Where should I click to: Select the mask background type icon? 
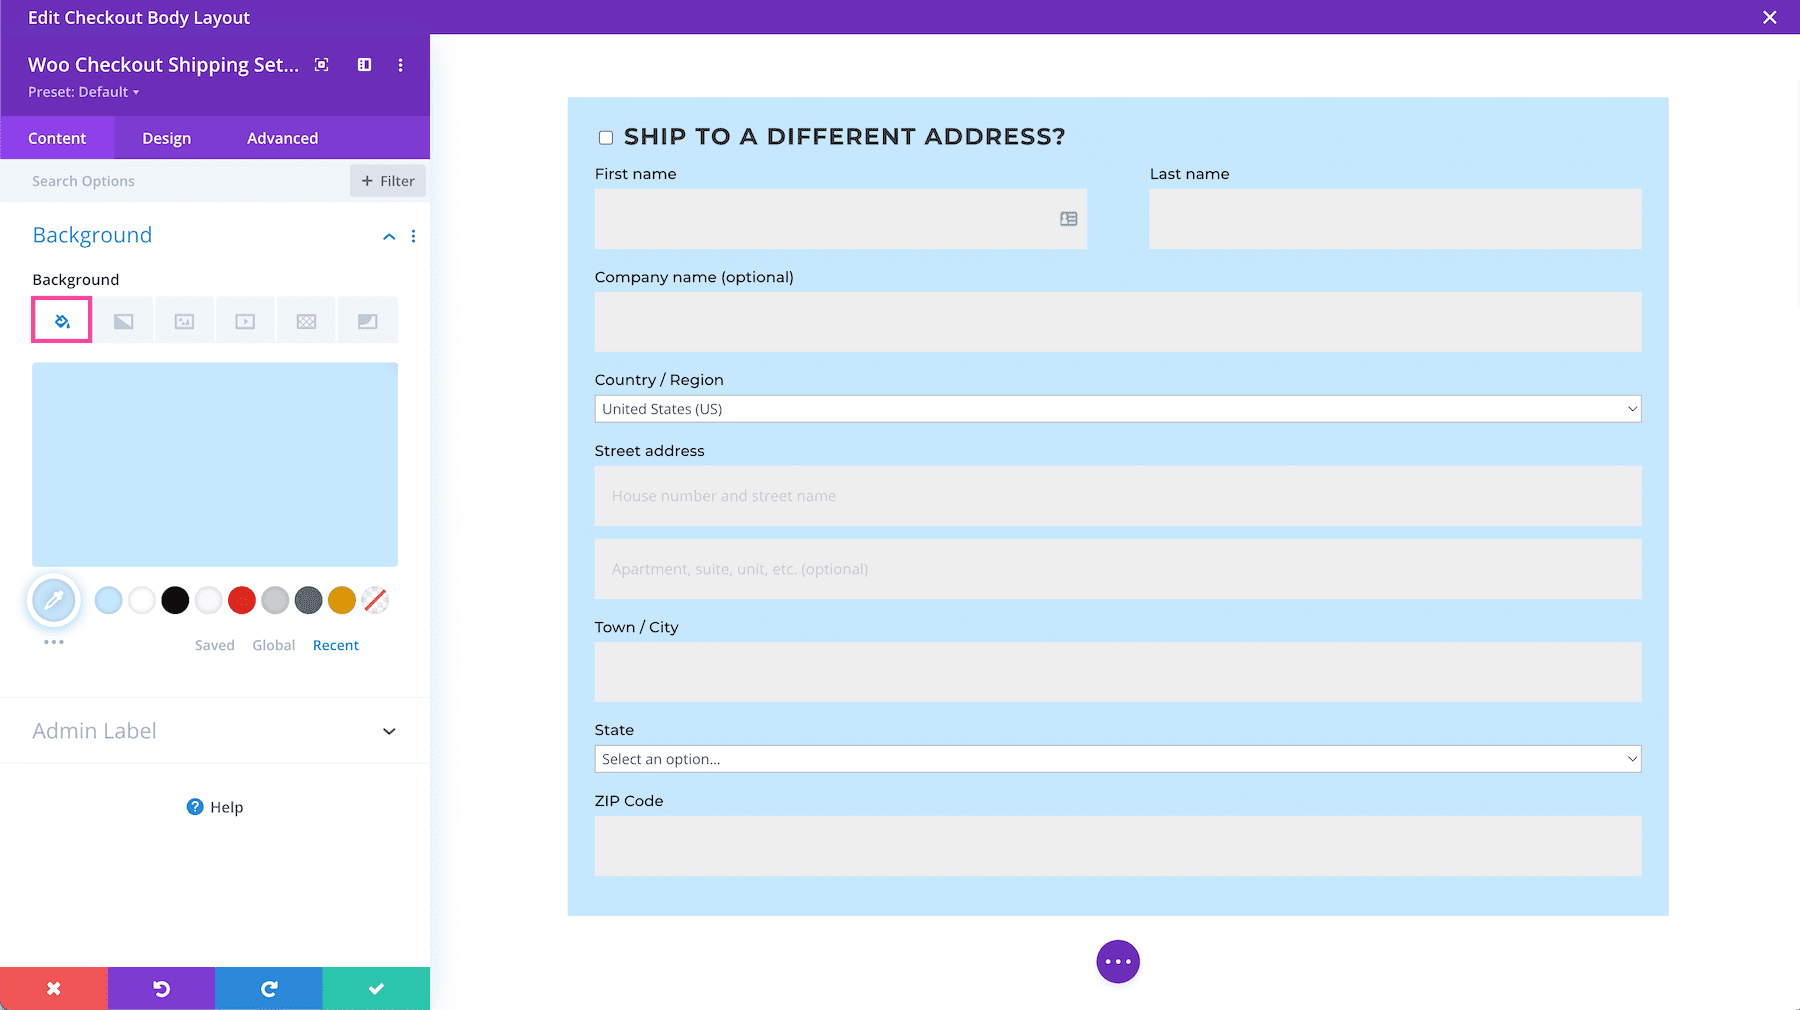(x=367, y=319)
